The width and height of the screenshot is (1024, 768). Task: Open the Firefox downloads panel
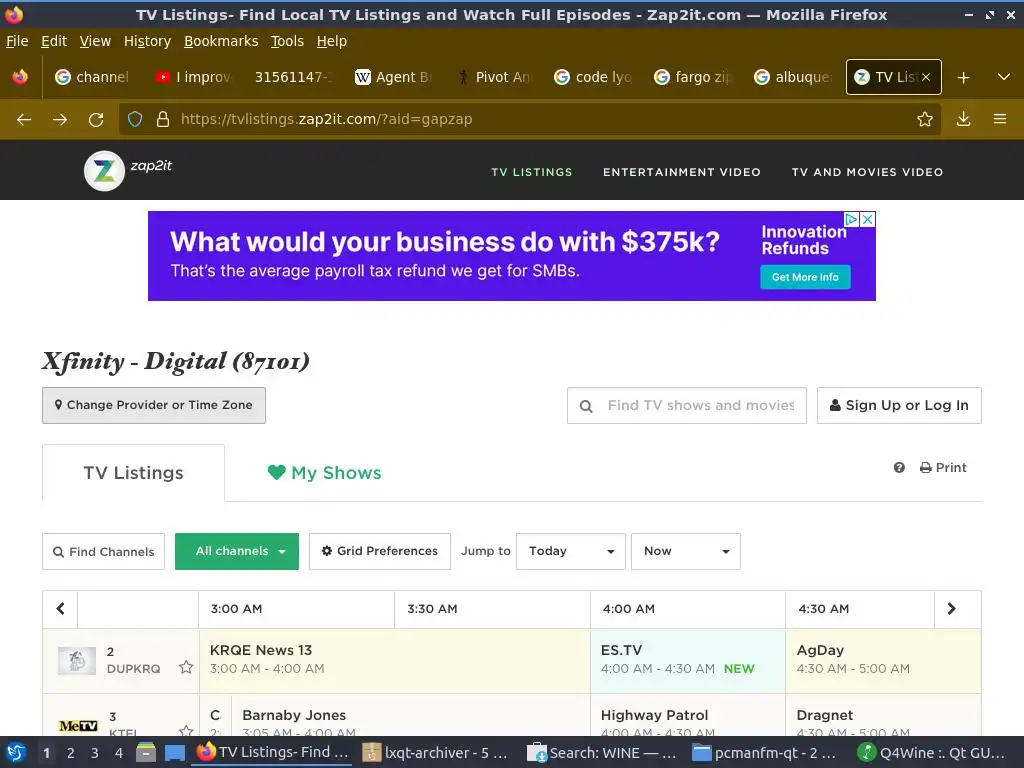coord(963,119)
